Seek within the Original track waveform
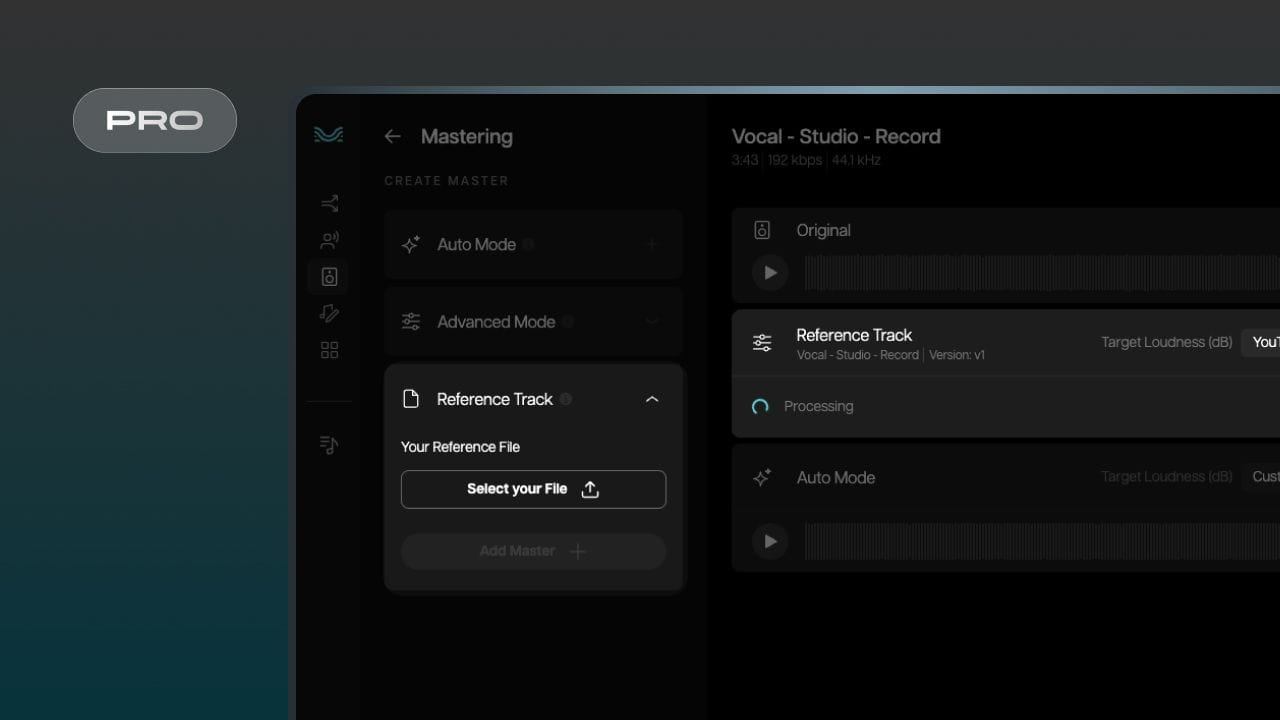The width and height of the screenshot is (1280, 720). click(x=1040, y=272)
